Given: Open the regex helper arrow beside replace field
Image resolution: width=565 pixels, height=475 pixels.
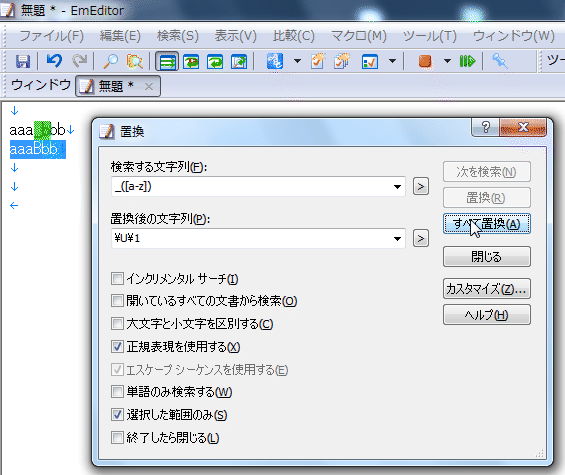Looking at the screenshot, I should click(x=421, y=238).
